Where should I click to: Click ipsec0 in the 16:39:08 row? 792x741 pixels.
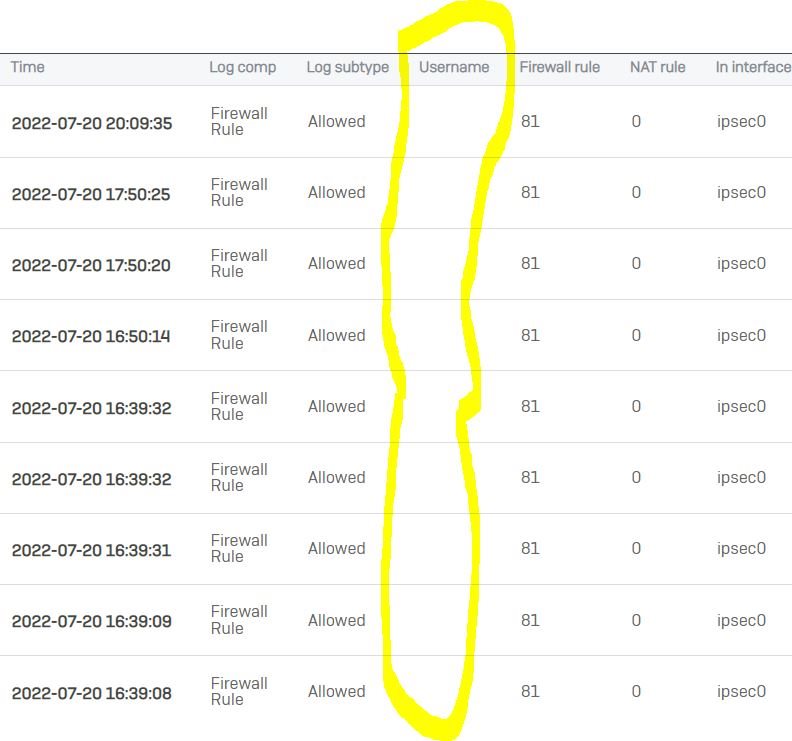pyautogui.click(x=741, y=692)
